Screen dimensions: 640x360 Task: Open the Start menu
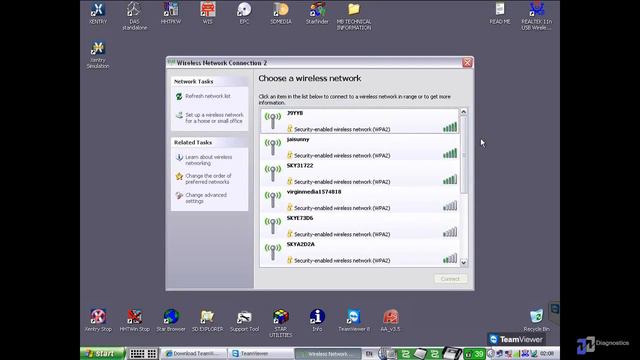point(102,353)
